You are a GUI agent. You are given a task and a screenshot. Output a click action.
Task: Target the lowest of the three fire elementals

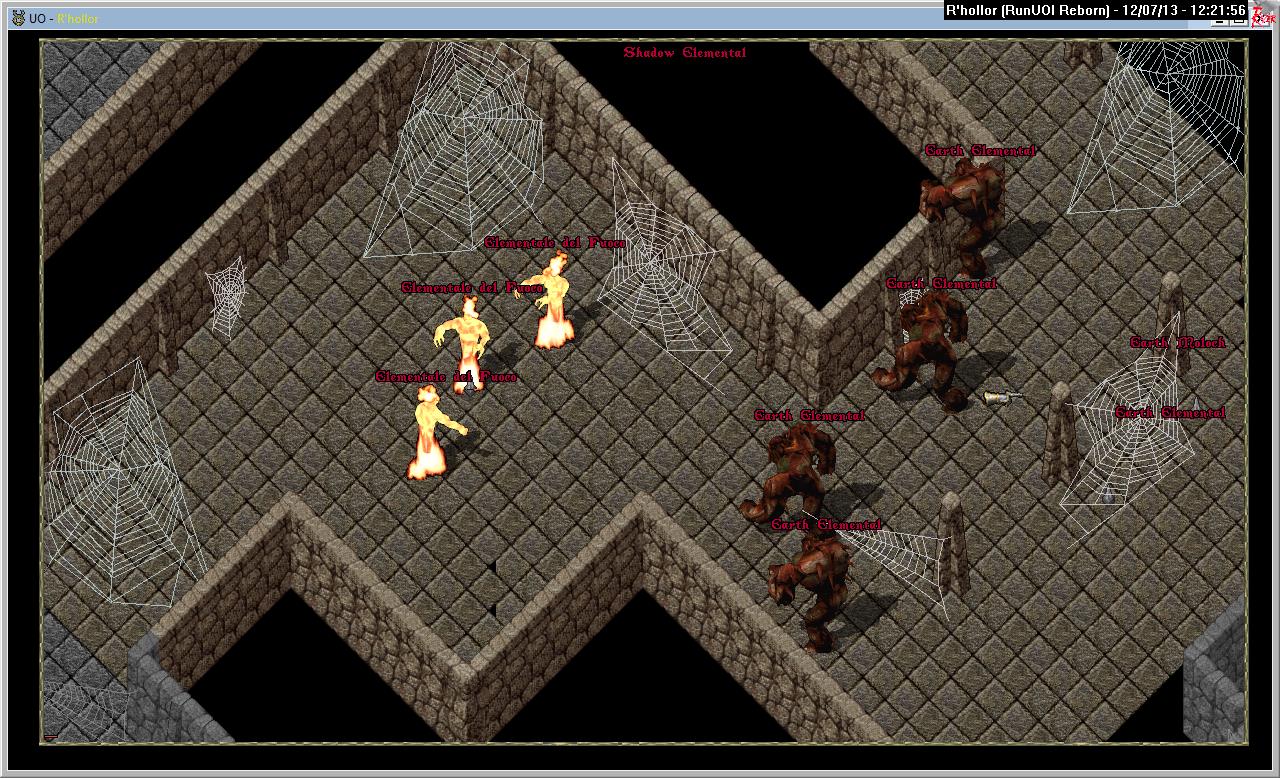(435, 431)
